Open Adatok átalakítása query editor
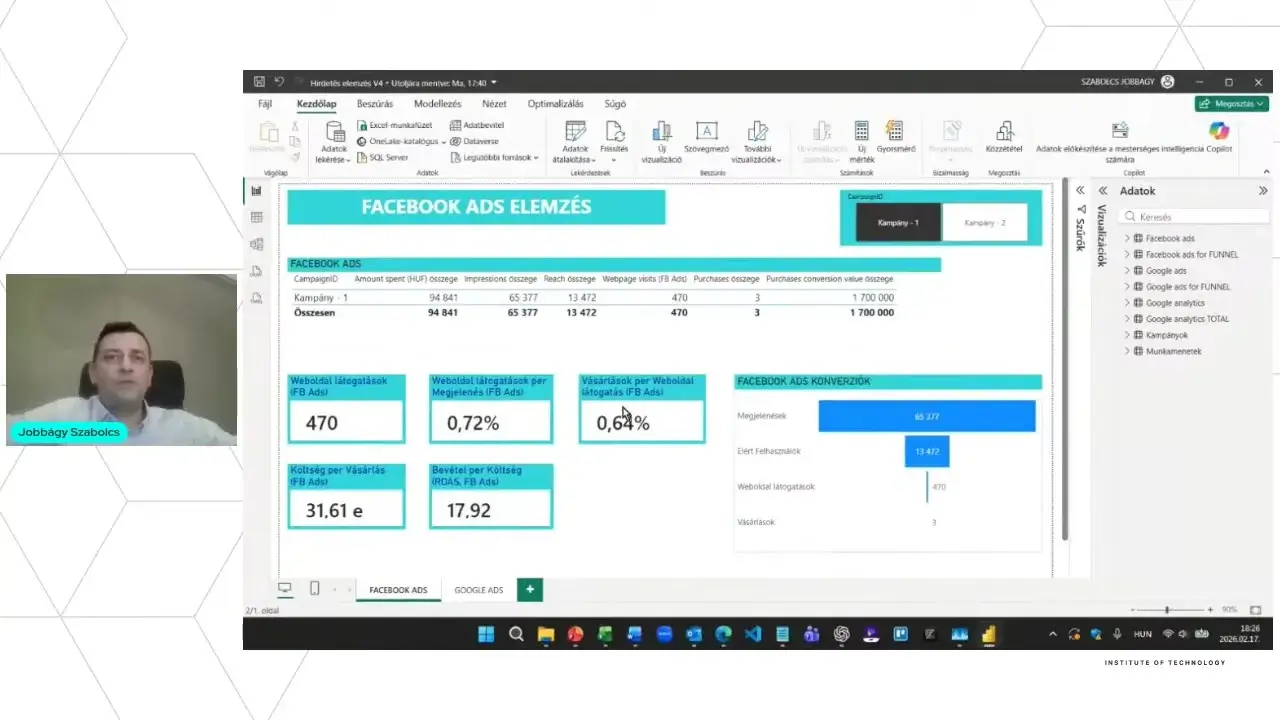The image size is (1280, 720). pyautogui.click(x=575, y=142)
